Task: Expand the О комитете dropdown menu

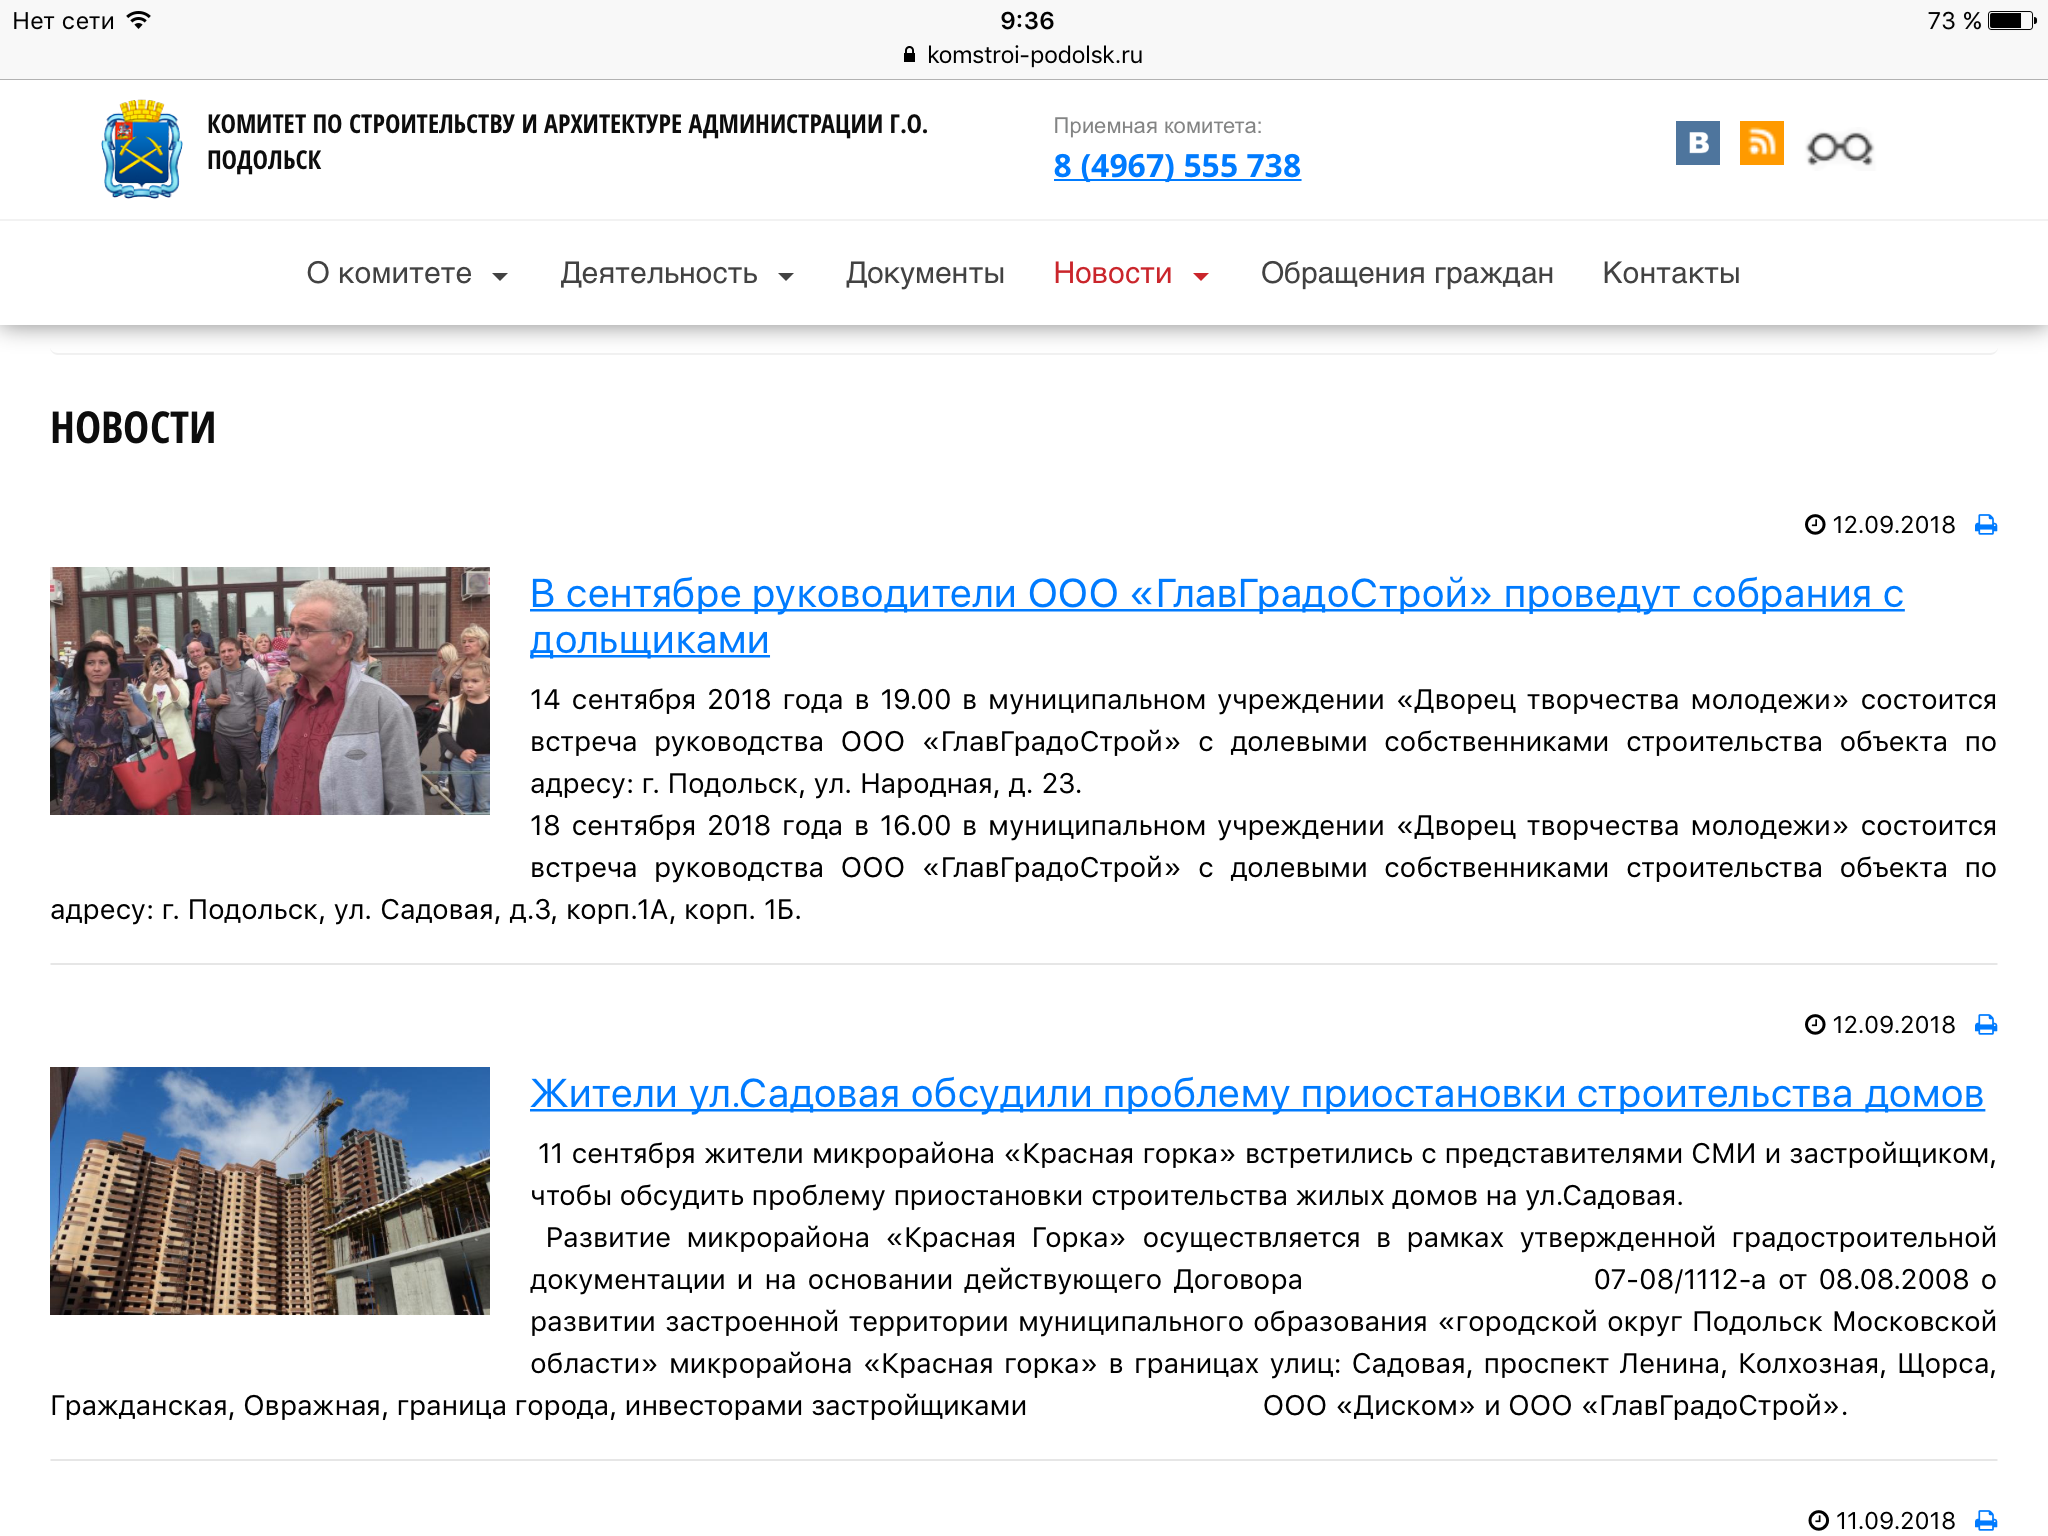Action: 407,273
